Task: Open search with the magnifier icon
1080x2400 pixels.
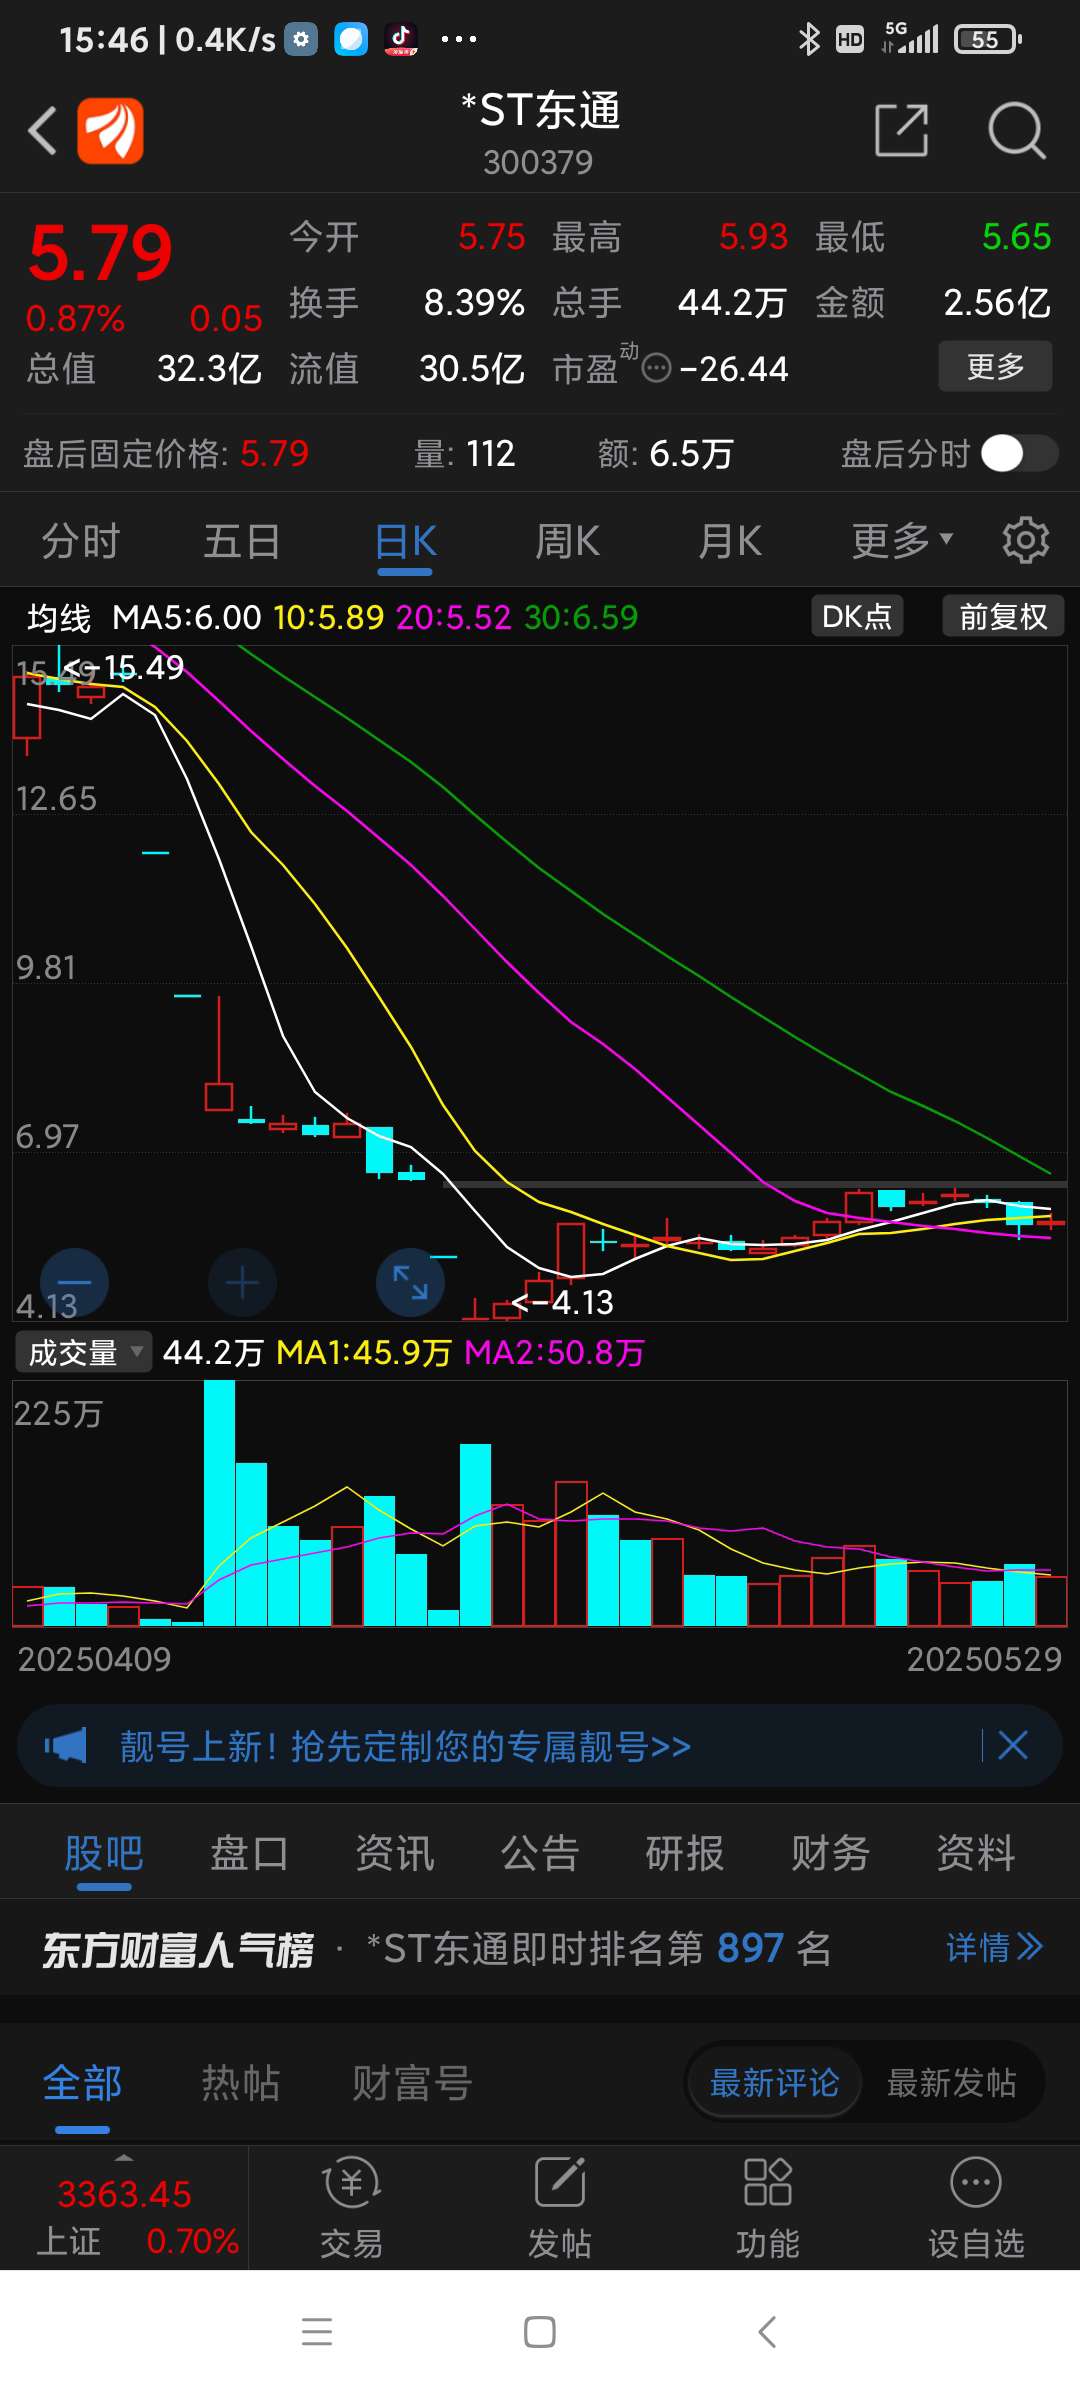Action: click(x=1016, y=130)
